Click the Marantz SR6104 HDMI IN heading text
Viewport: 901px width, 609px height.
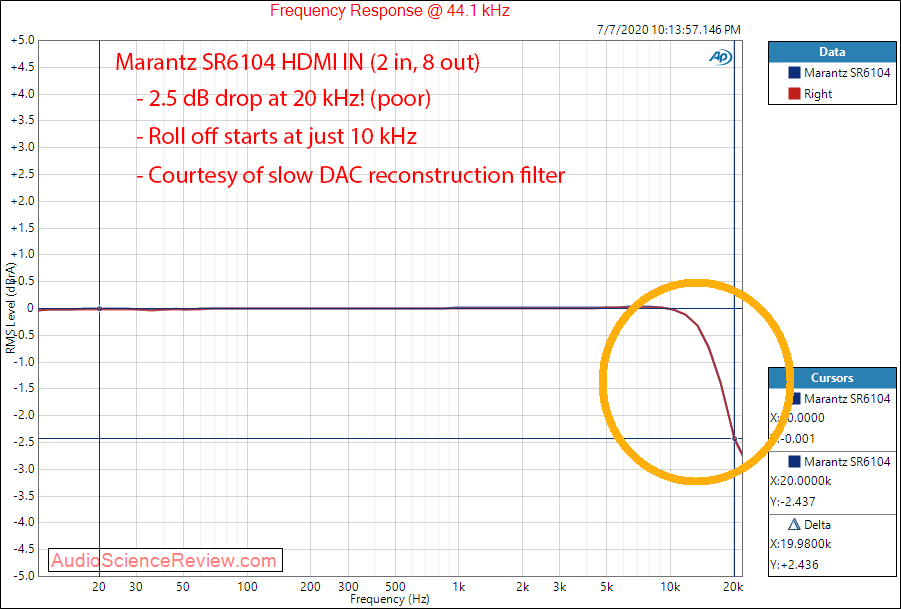(298, 61)
